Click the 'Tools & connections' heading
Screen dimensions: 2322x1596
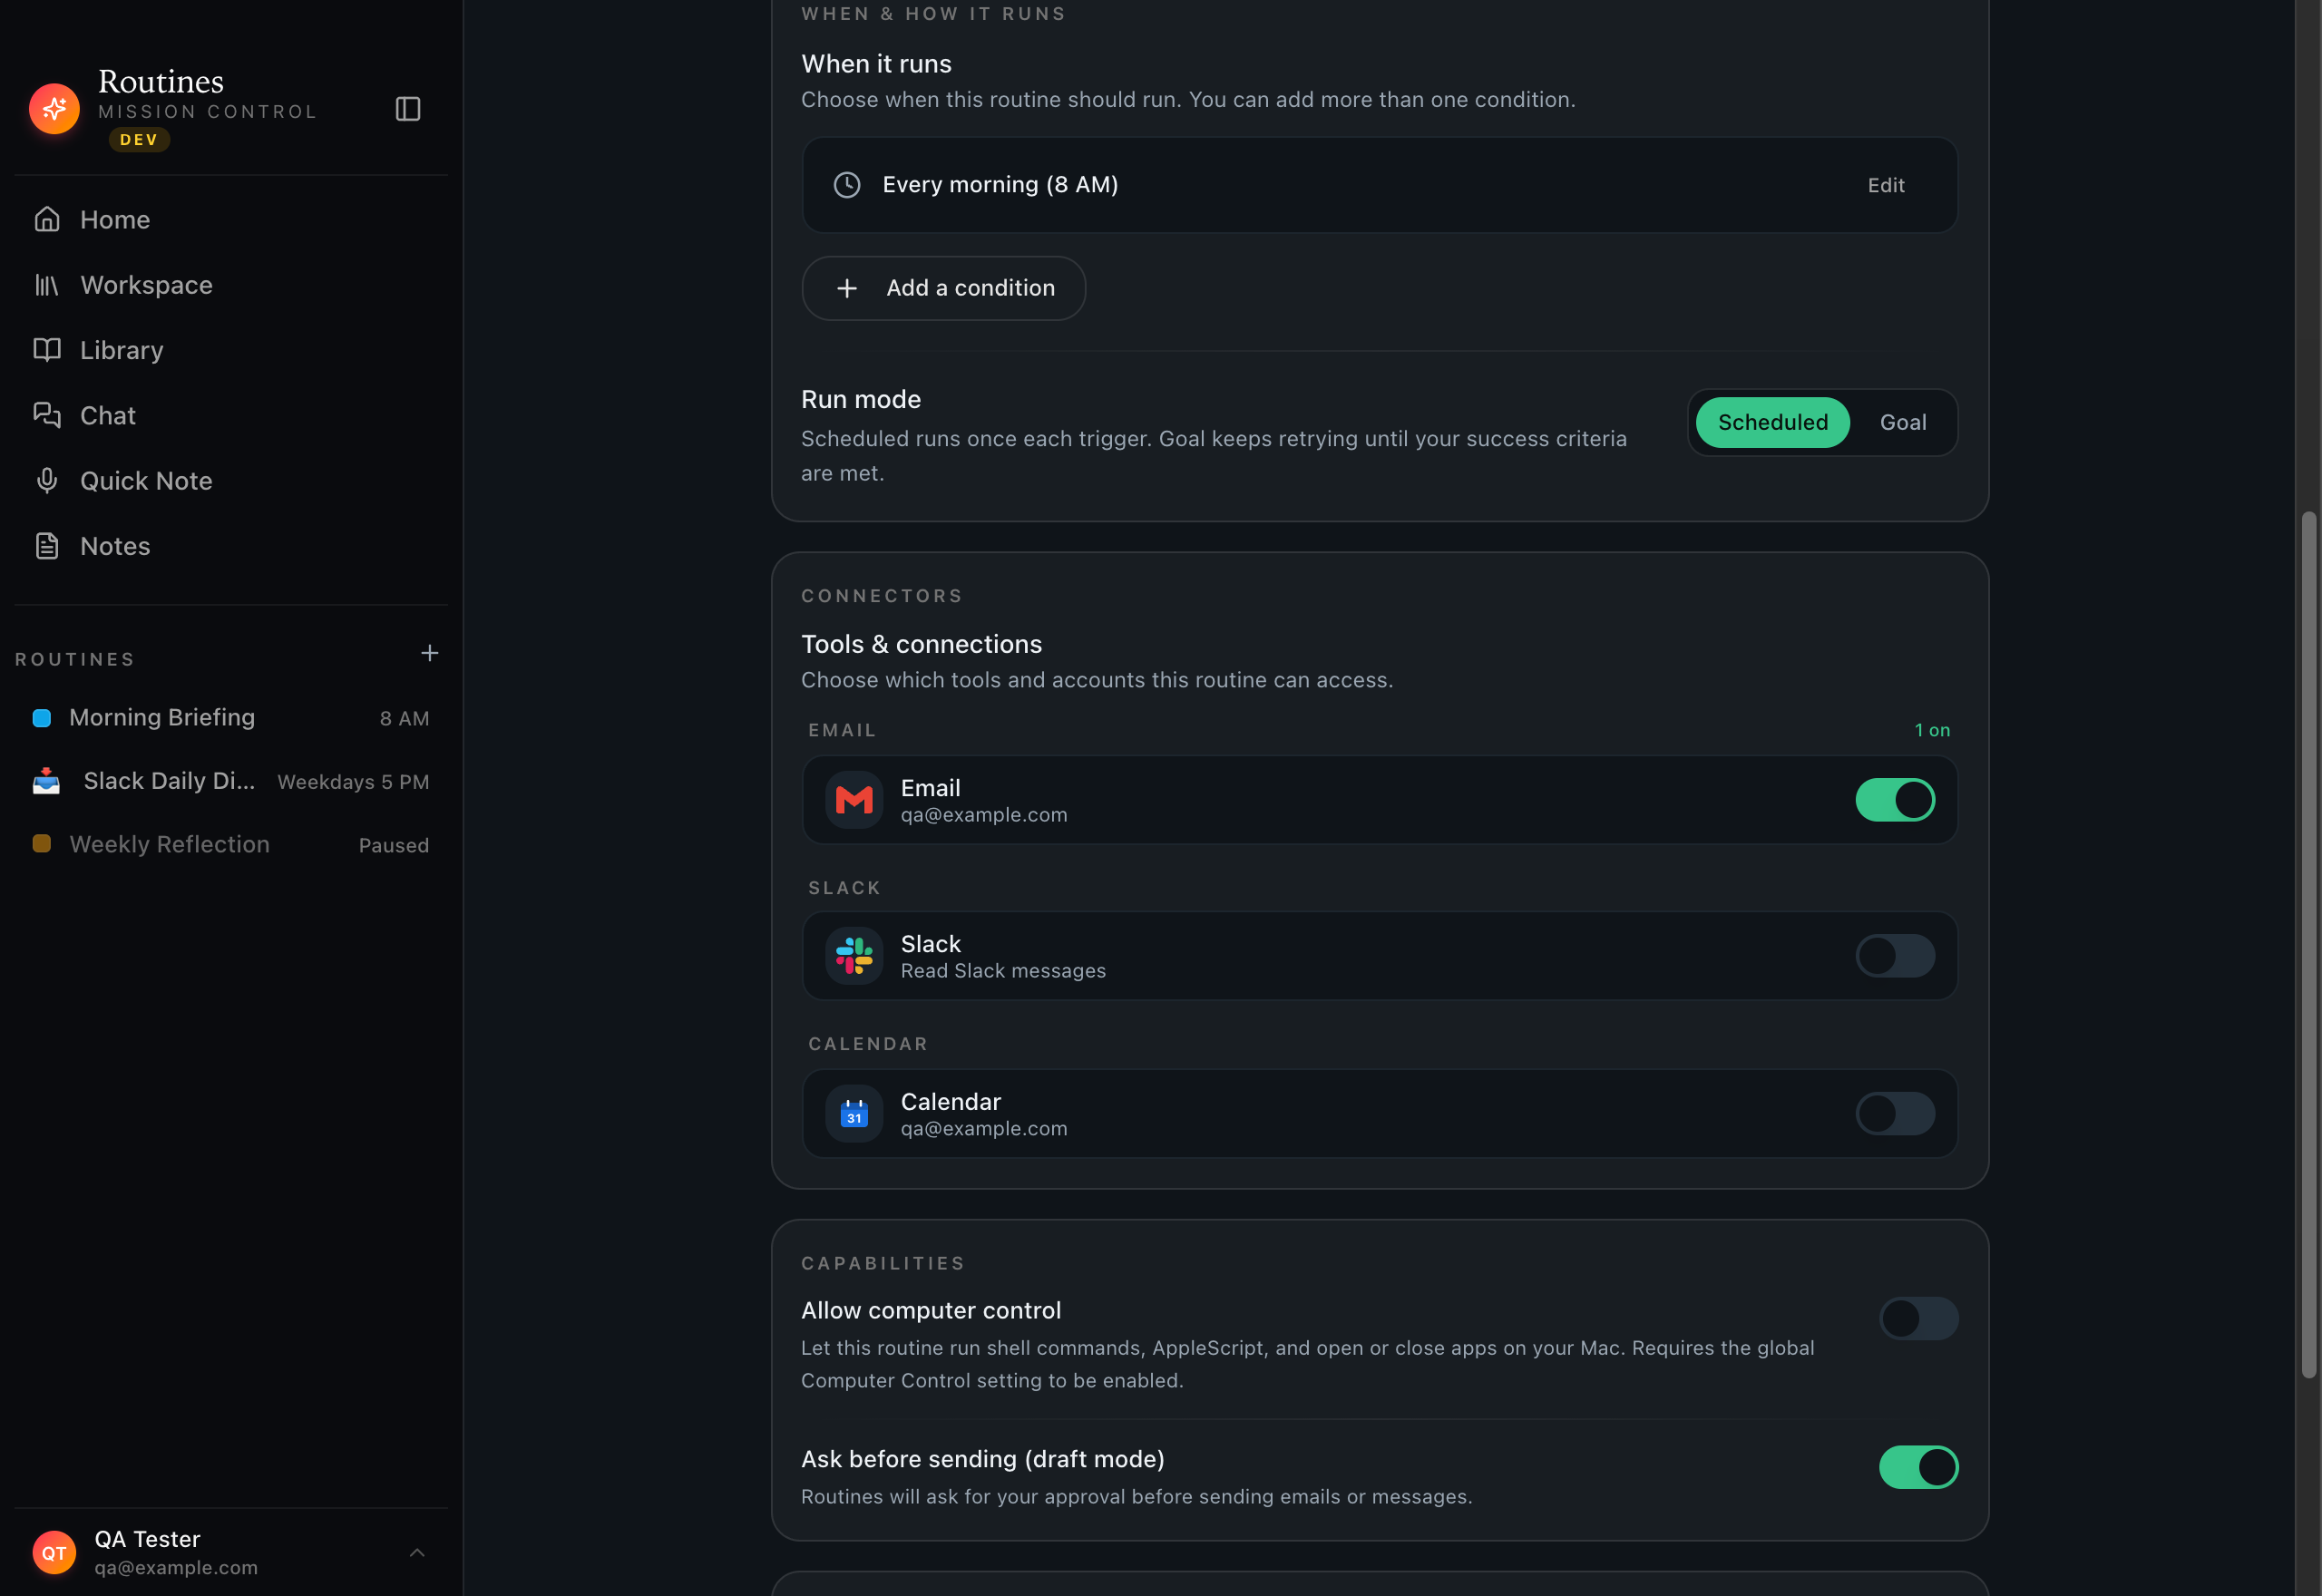coord(921,644)
